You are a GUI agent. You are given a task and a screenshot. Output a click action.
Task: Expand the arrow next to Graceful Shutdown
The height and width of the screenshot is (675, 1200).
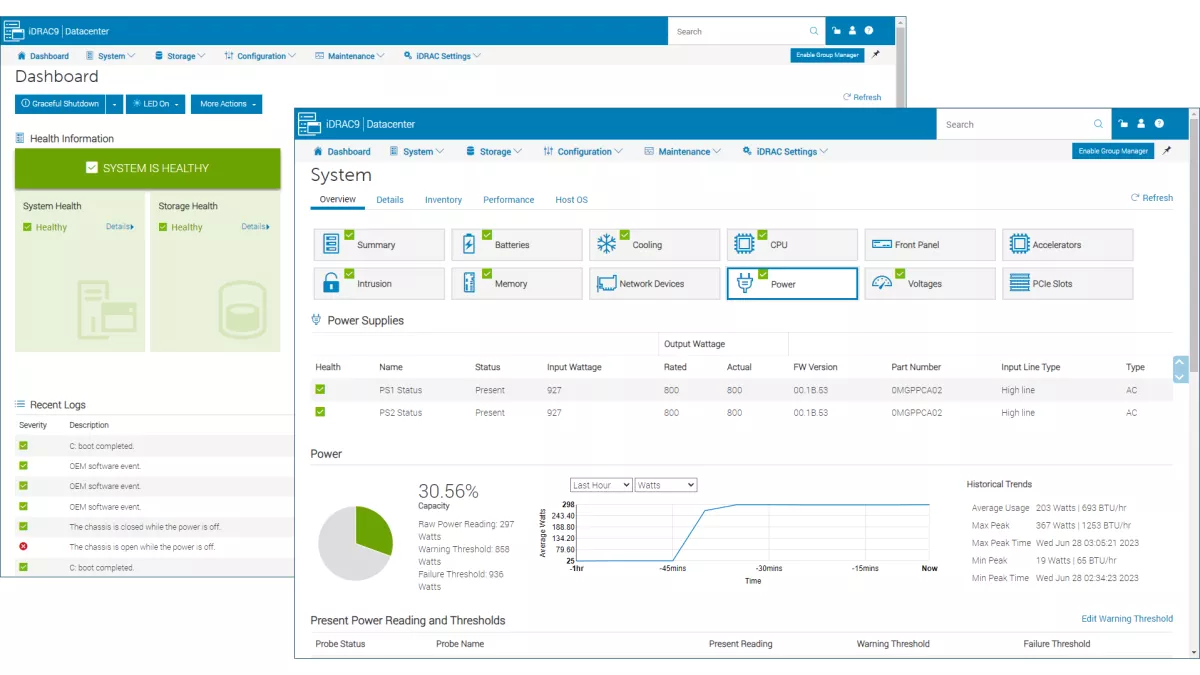click(114, 104)
